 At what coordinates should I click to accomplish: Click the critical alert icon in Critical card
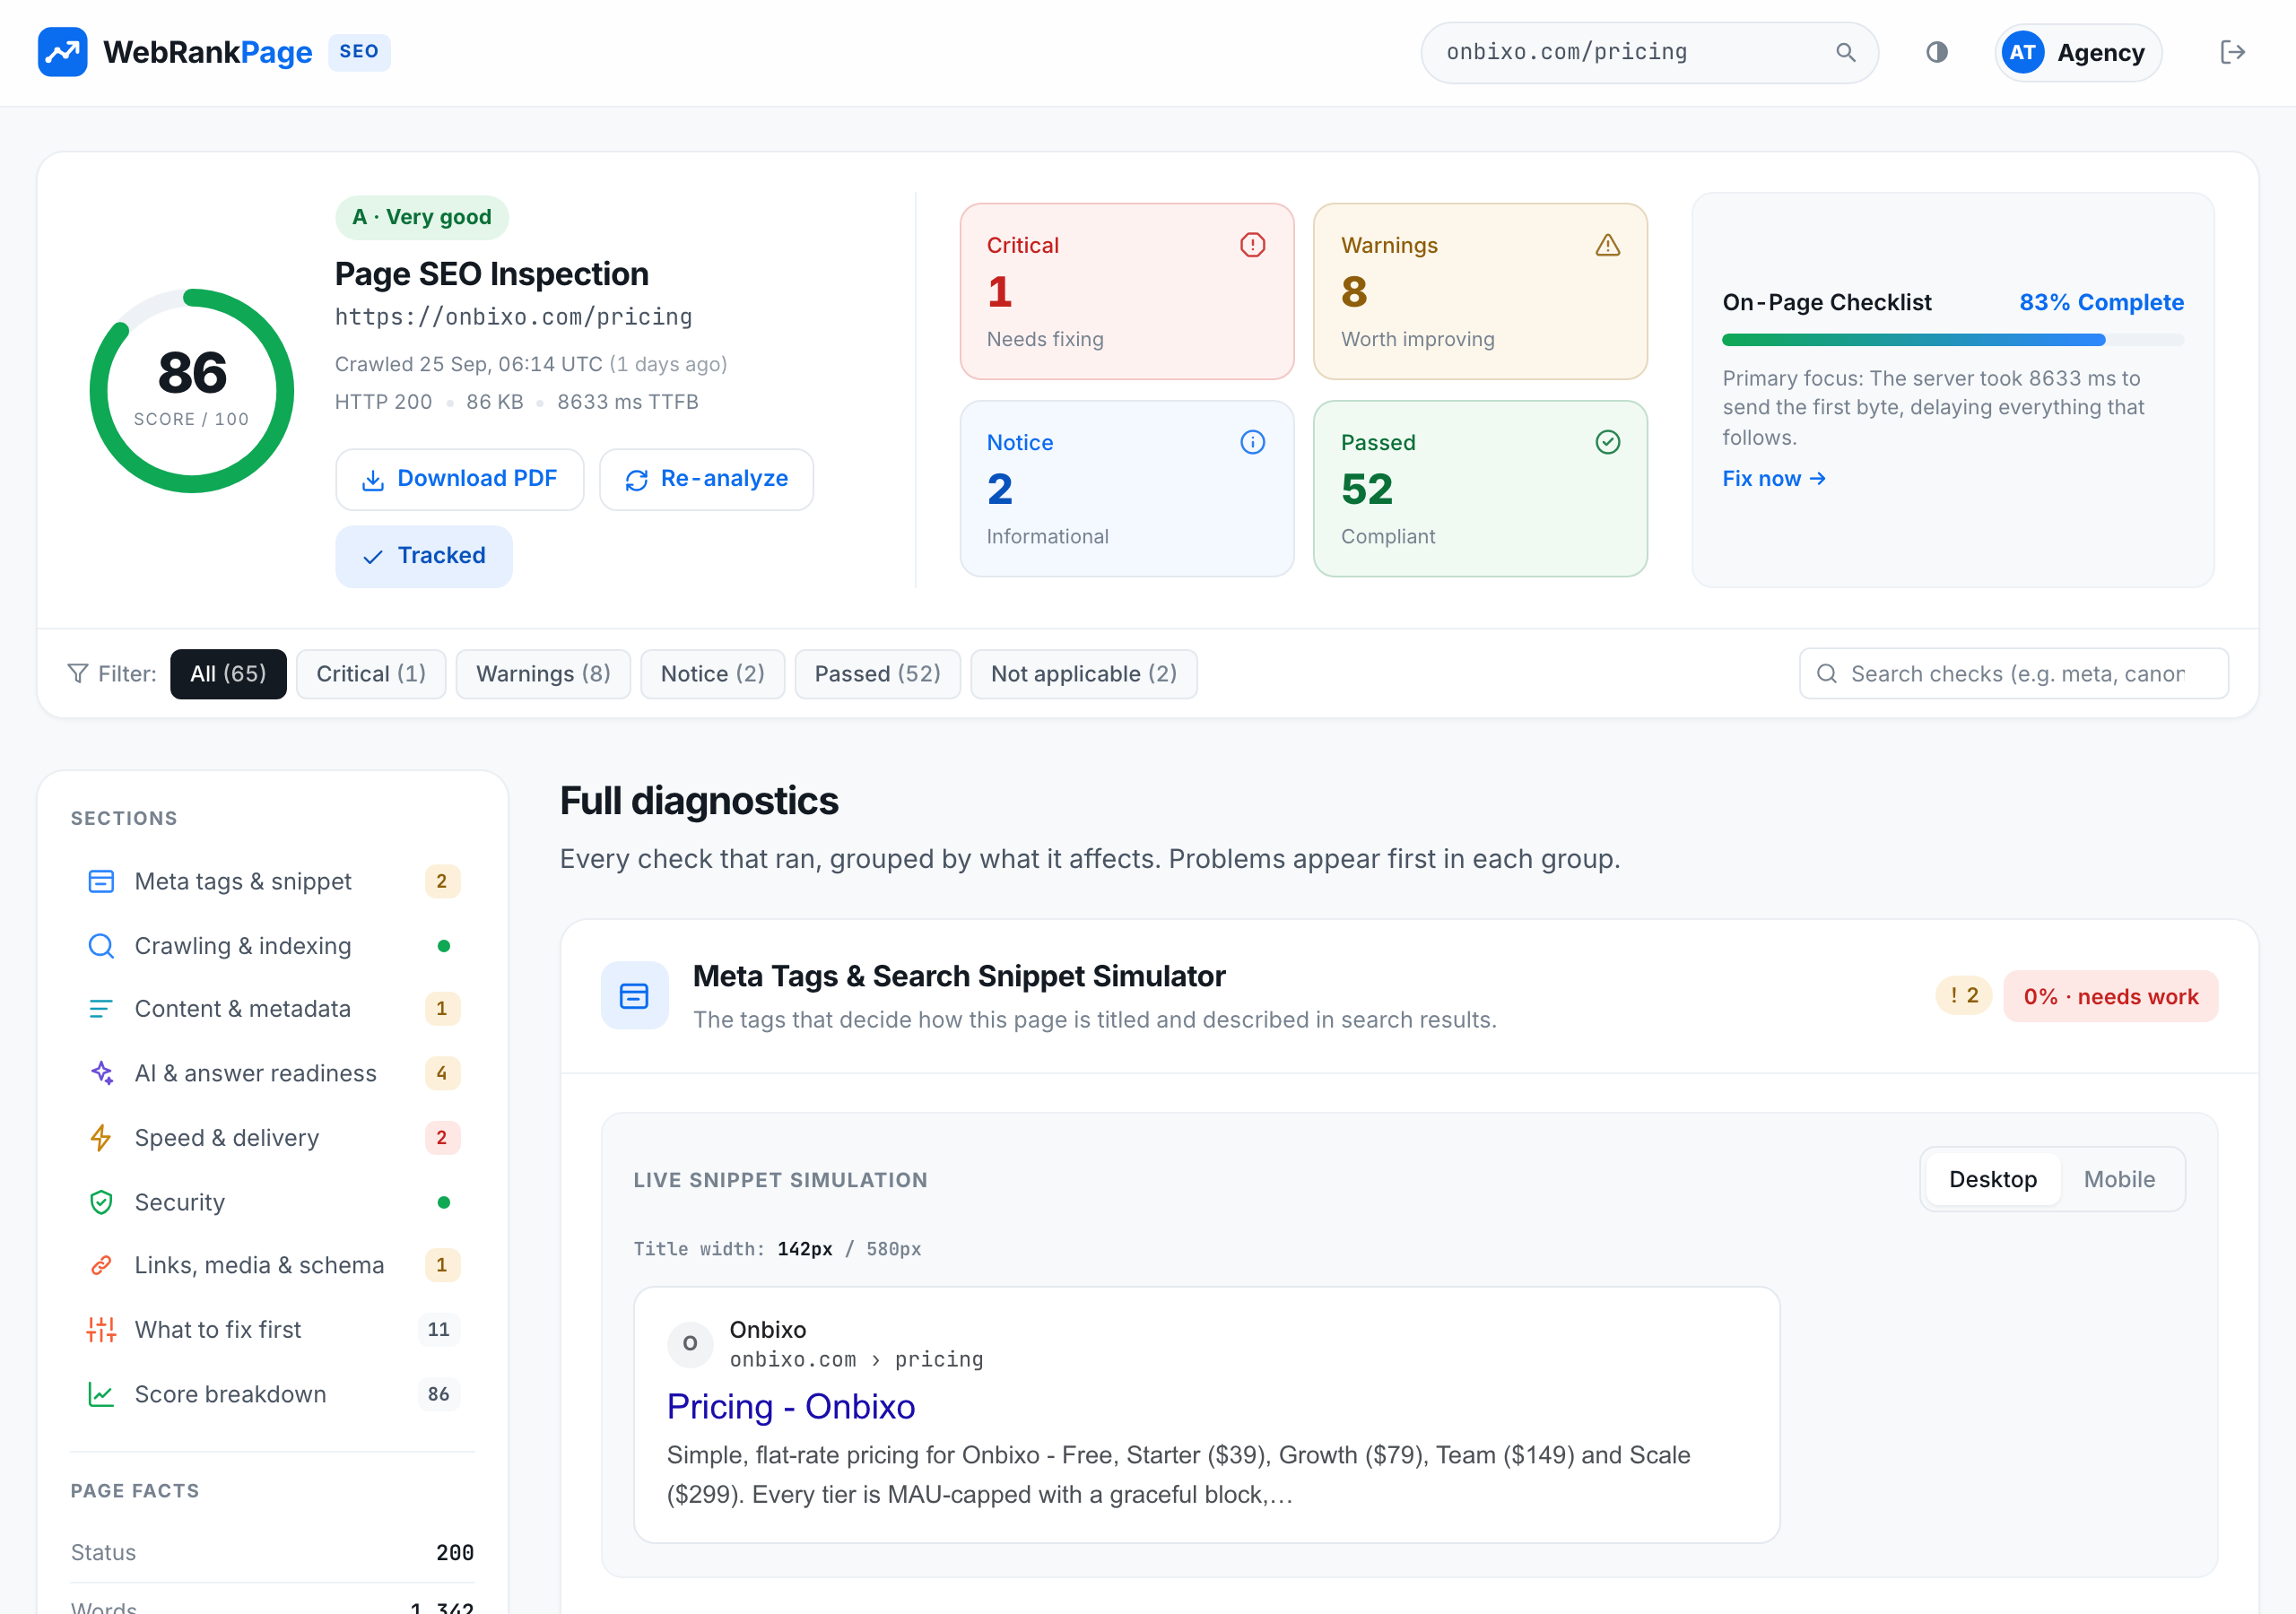tap(1252, 245)
